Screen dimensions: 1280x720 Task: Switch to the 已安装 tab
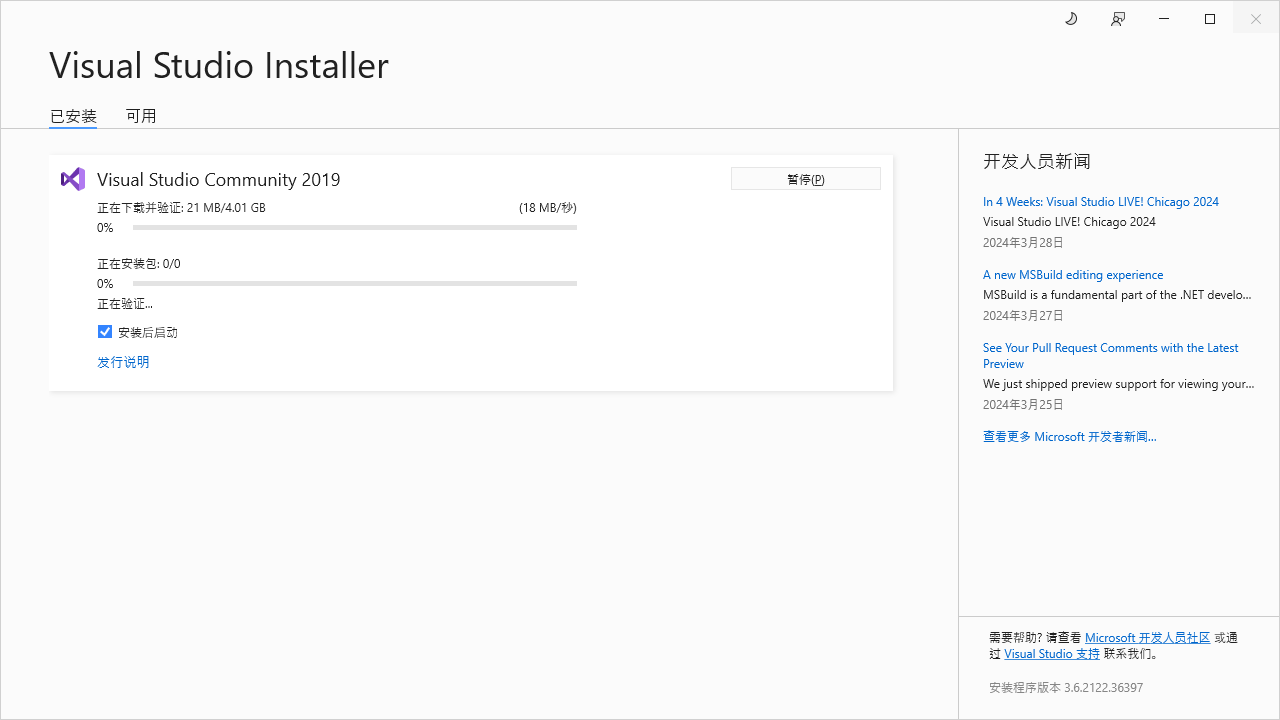pyautogui.click(x=73, y=116)
